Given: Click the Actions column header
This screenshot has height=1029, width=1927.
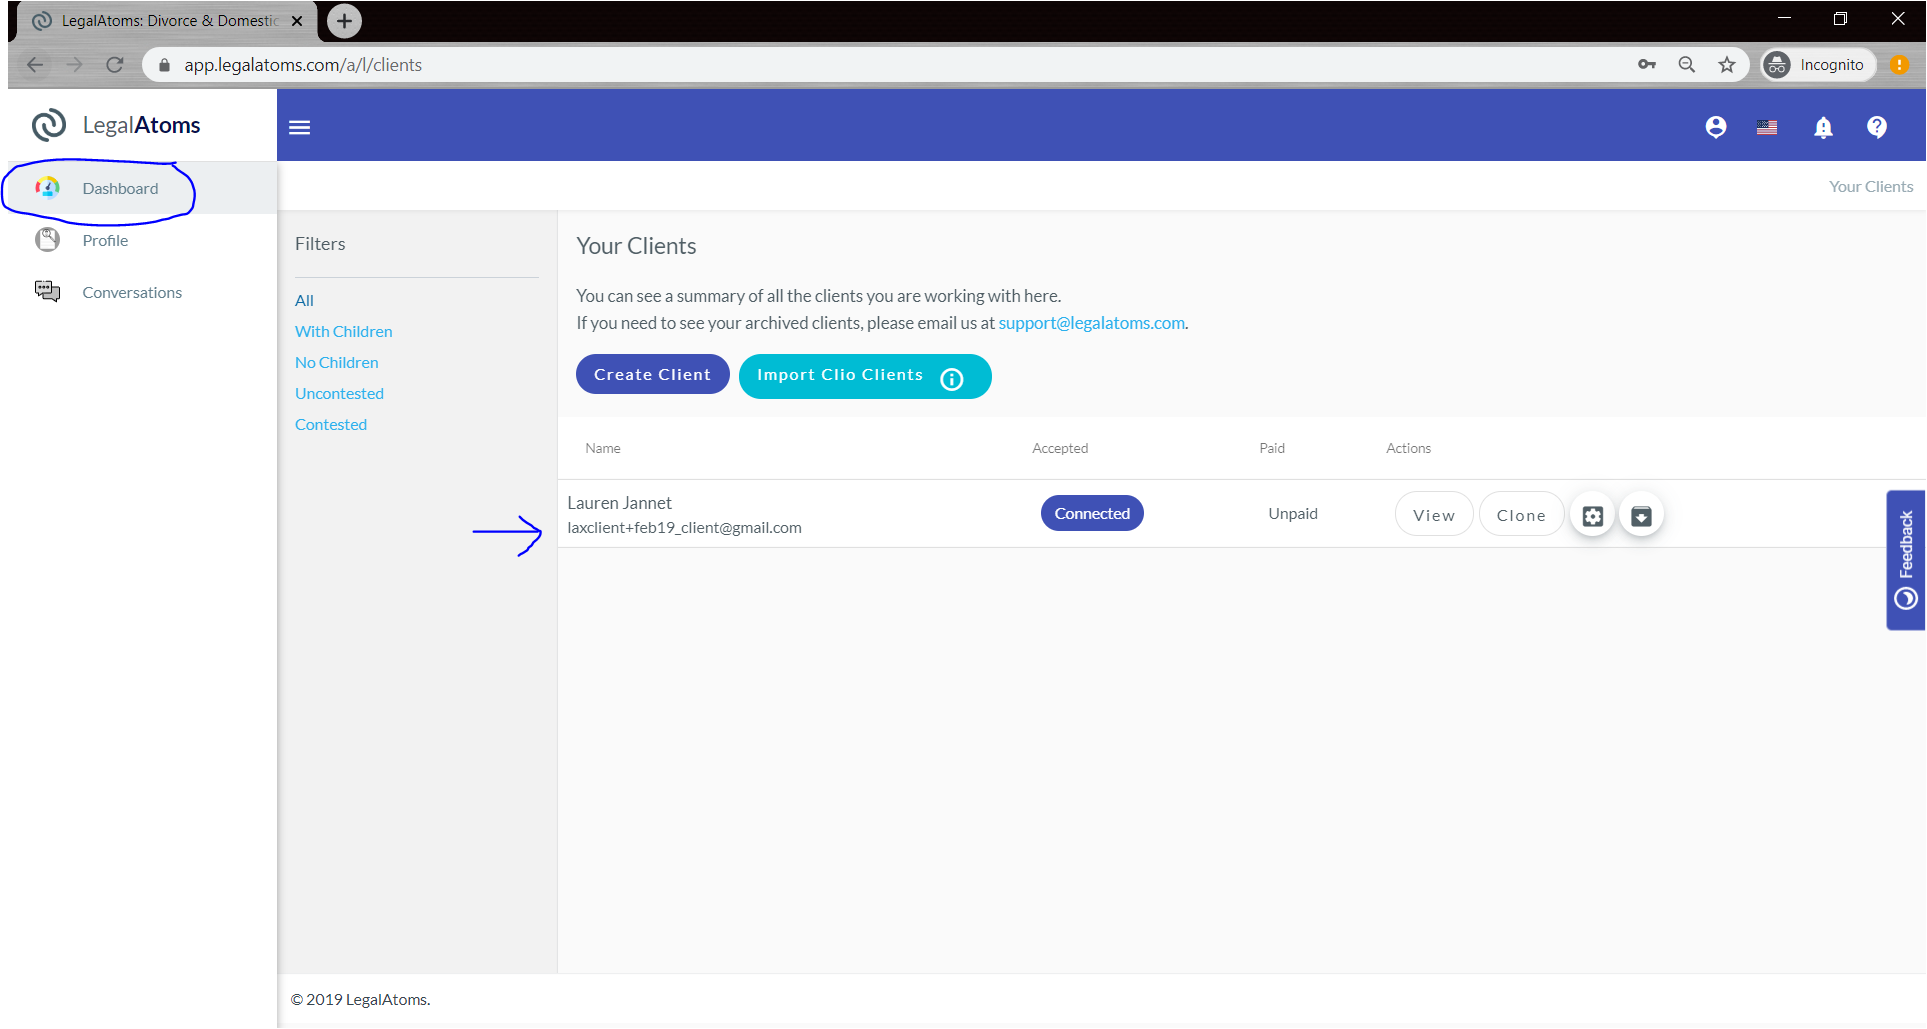Looking at the screenshot, I should pyautogui.click(x=1408, y=448).
